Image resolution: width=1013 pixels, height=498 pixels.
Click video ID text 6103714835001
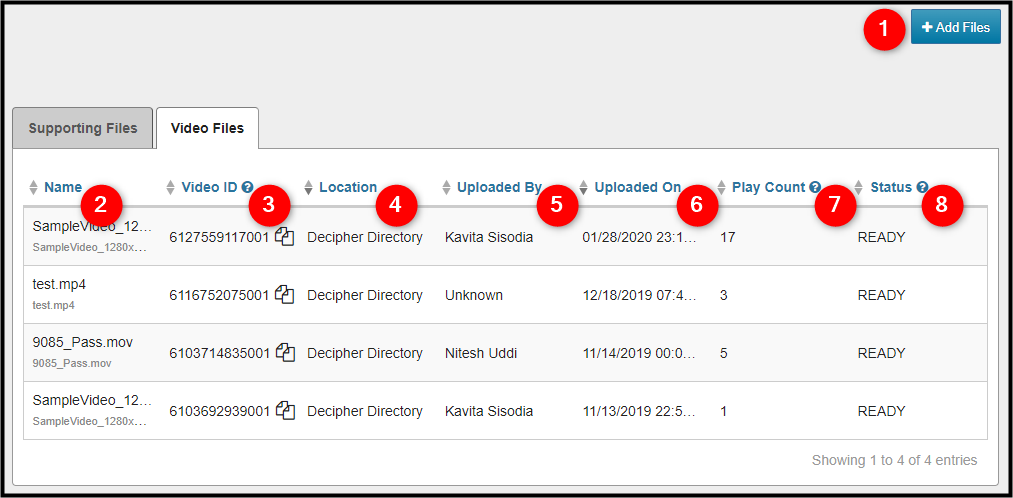(x=219, y=353)
